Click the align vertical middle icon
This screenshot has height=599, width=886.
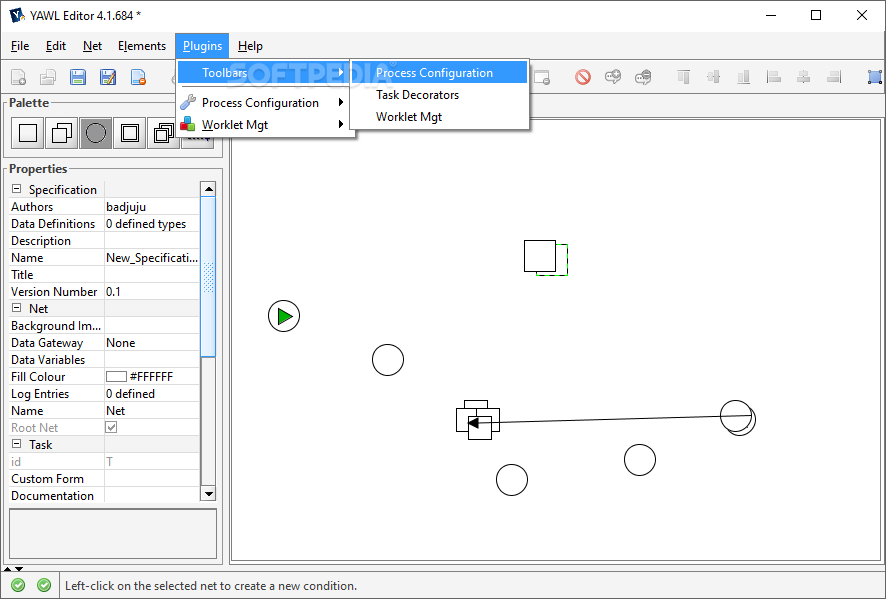pos(714,77)
